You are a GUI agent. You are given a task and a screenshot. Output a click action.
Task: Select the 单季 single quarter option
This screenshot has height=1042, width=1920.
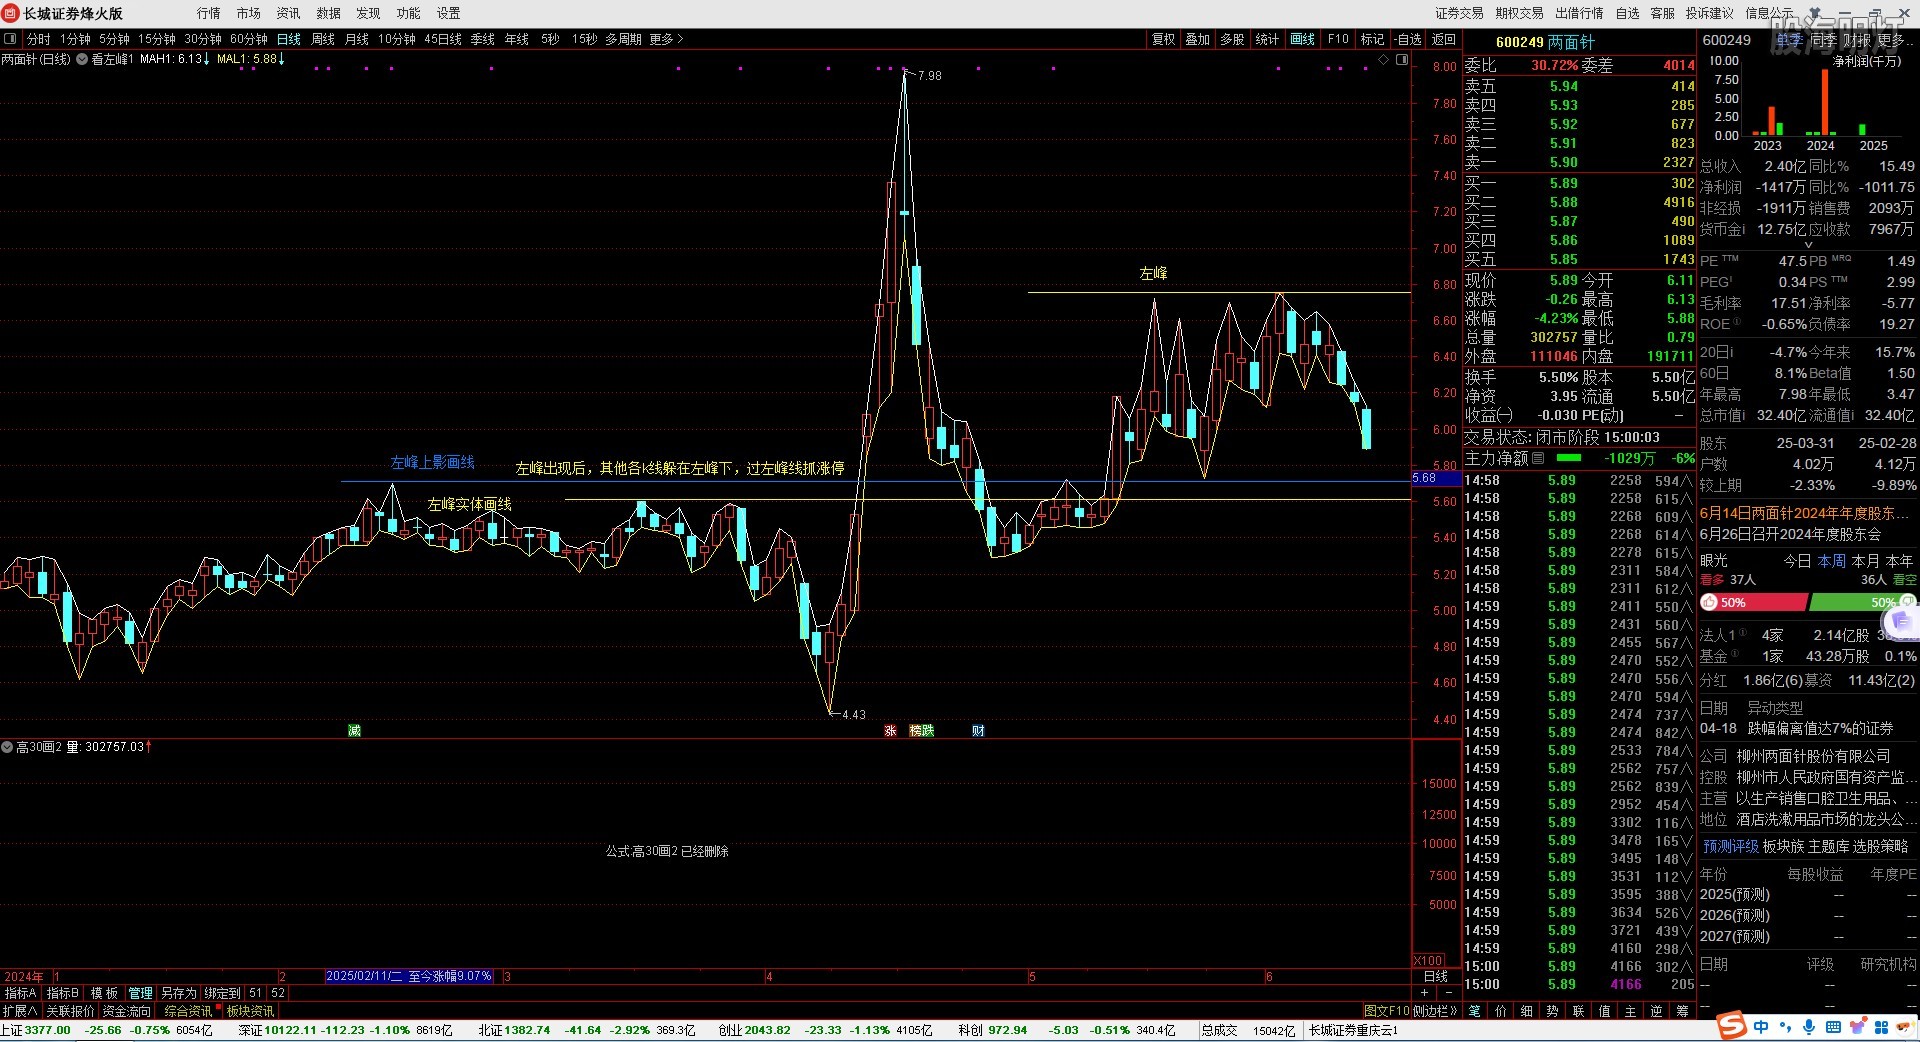1791,40
